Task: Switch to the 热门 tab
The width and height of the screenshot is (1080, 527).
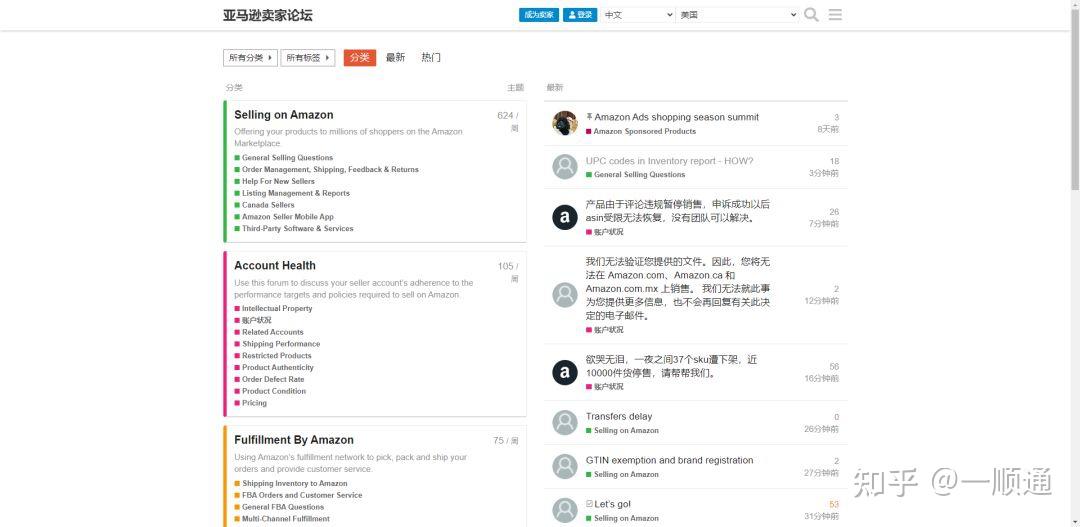Action: pyautogui.click(x=431, y=58)
